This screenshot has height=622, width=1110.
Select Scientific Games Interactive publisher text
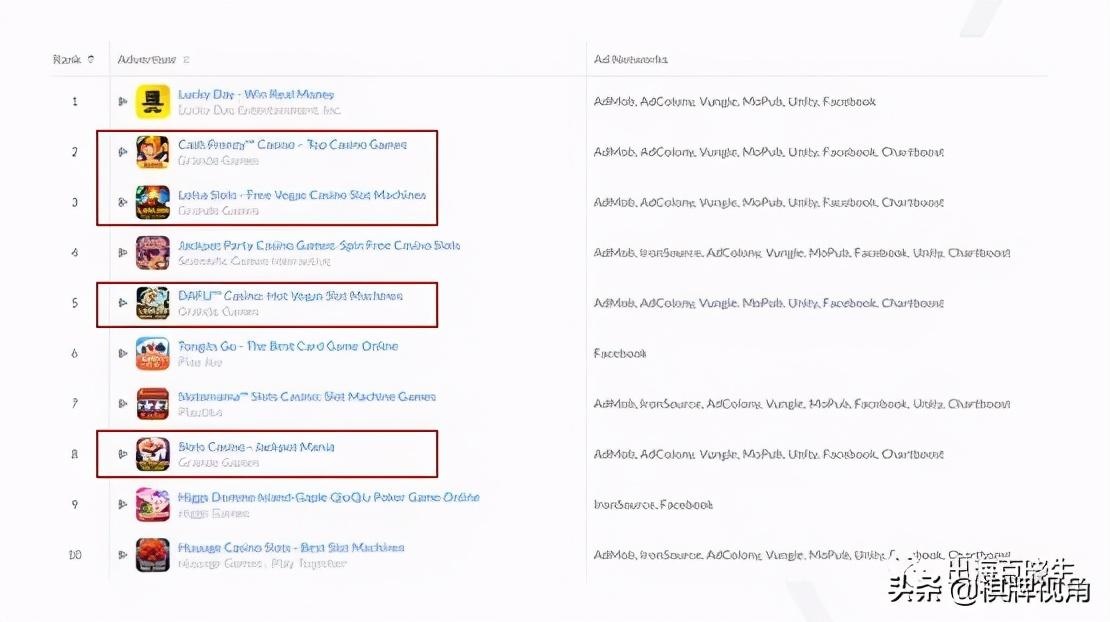[254, 261]
